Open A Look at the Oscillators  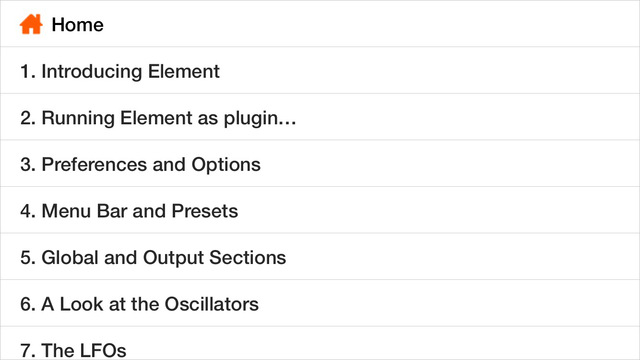320,303
